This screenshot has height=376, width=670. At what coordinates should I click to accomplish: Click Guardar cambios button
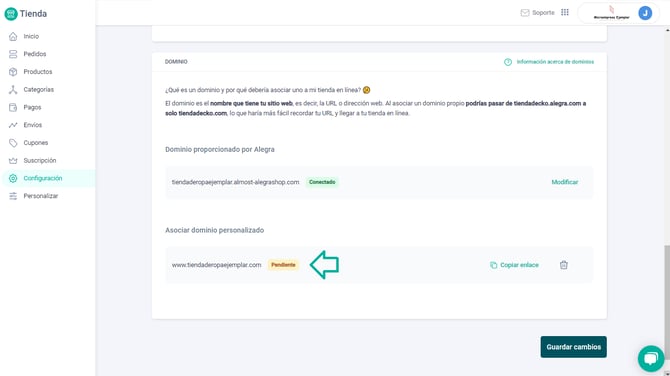pos(573,347)
